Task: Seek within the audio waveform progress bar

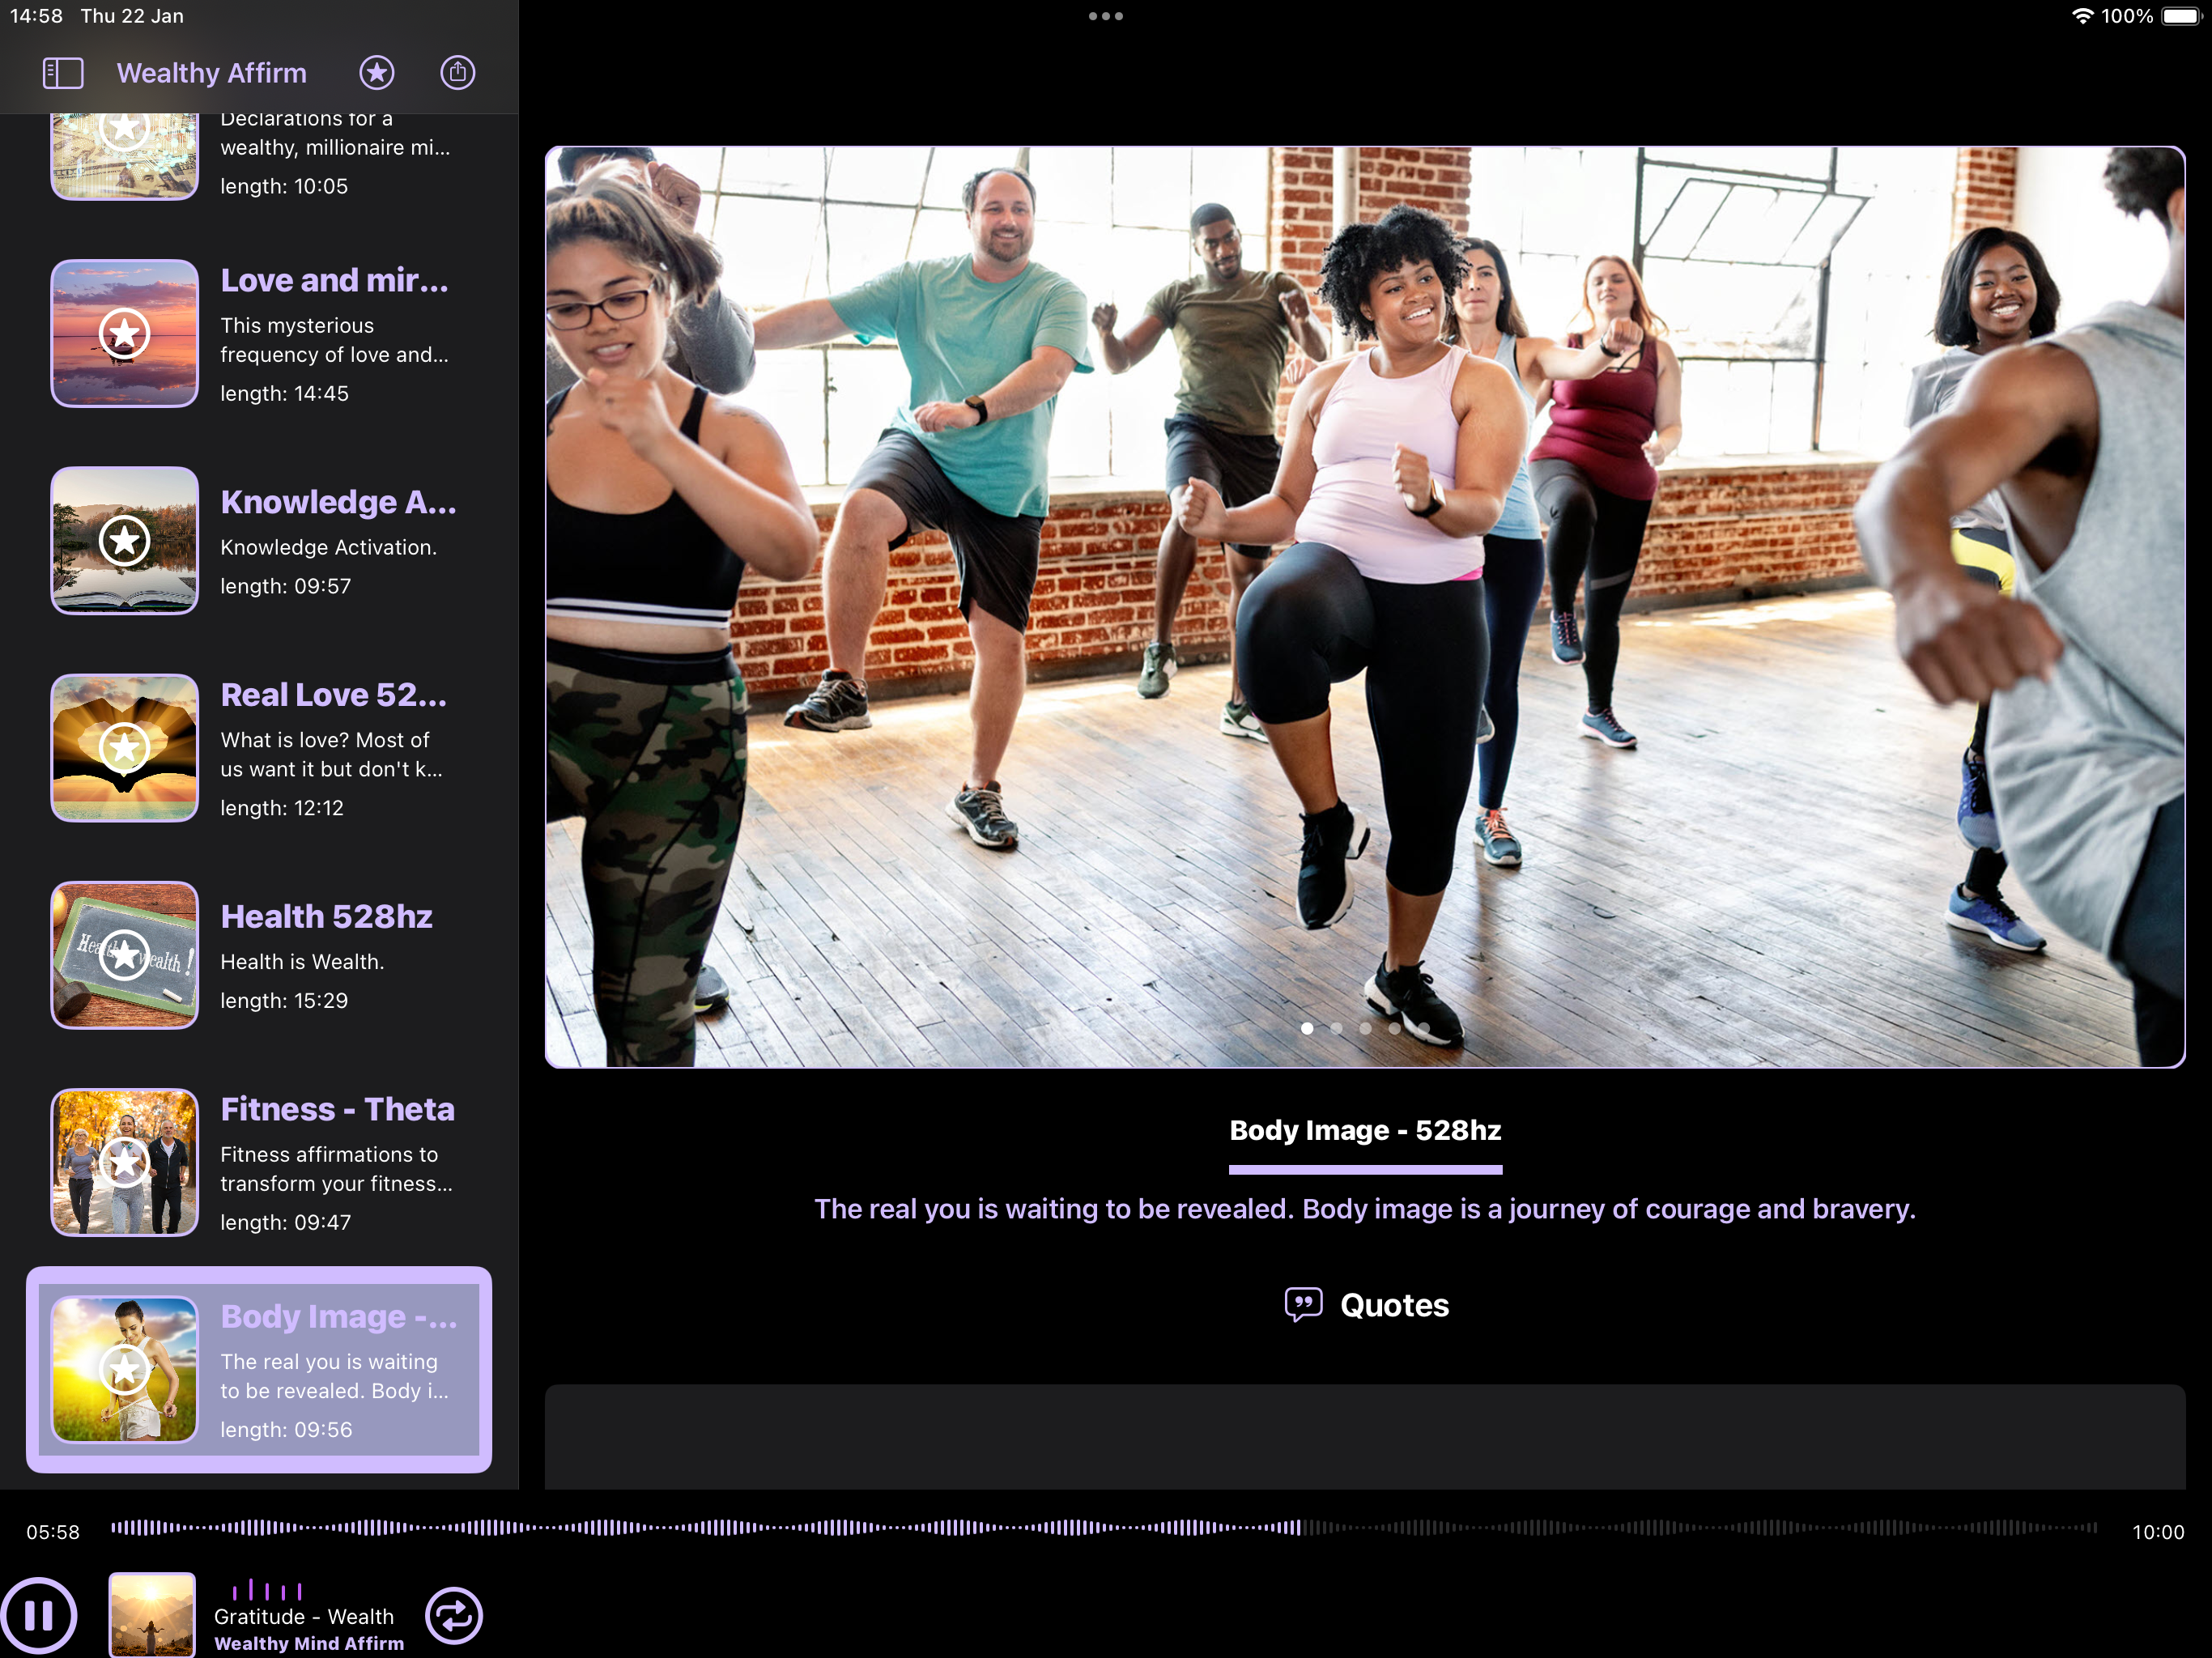Action: pyautogui.click(x=1104, y=1528)
